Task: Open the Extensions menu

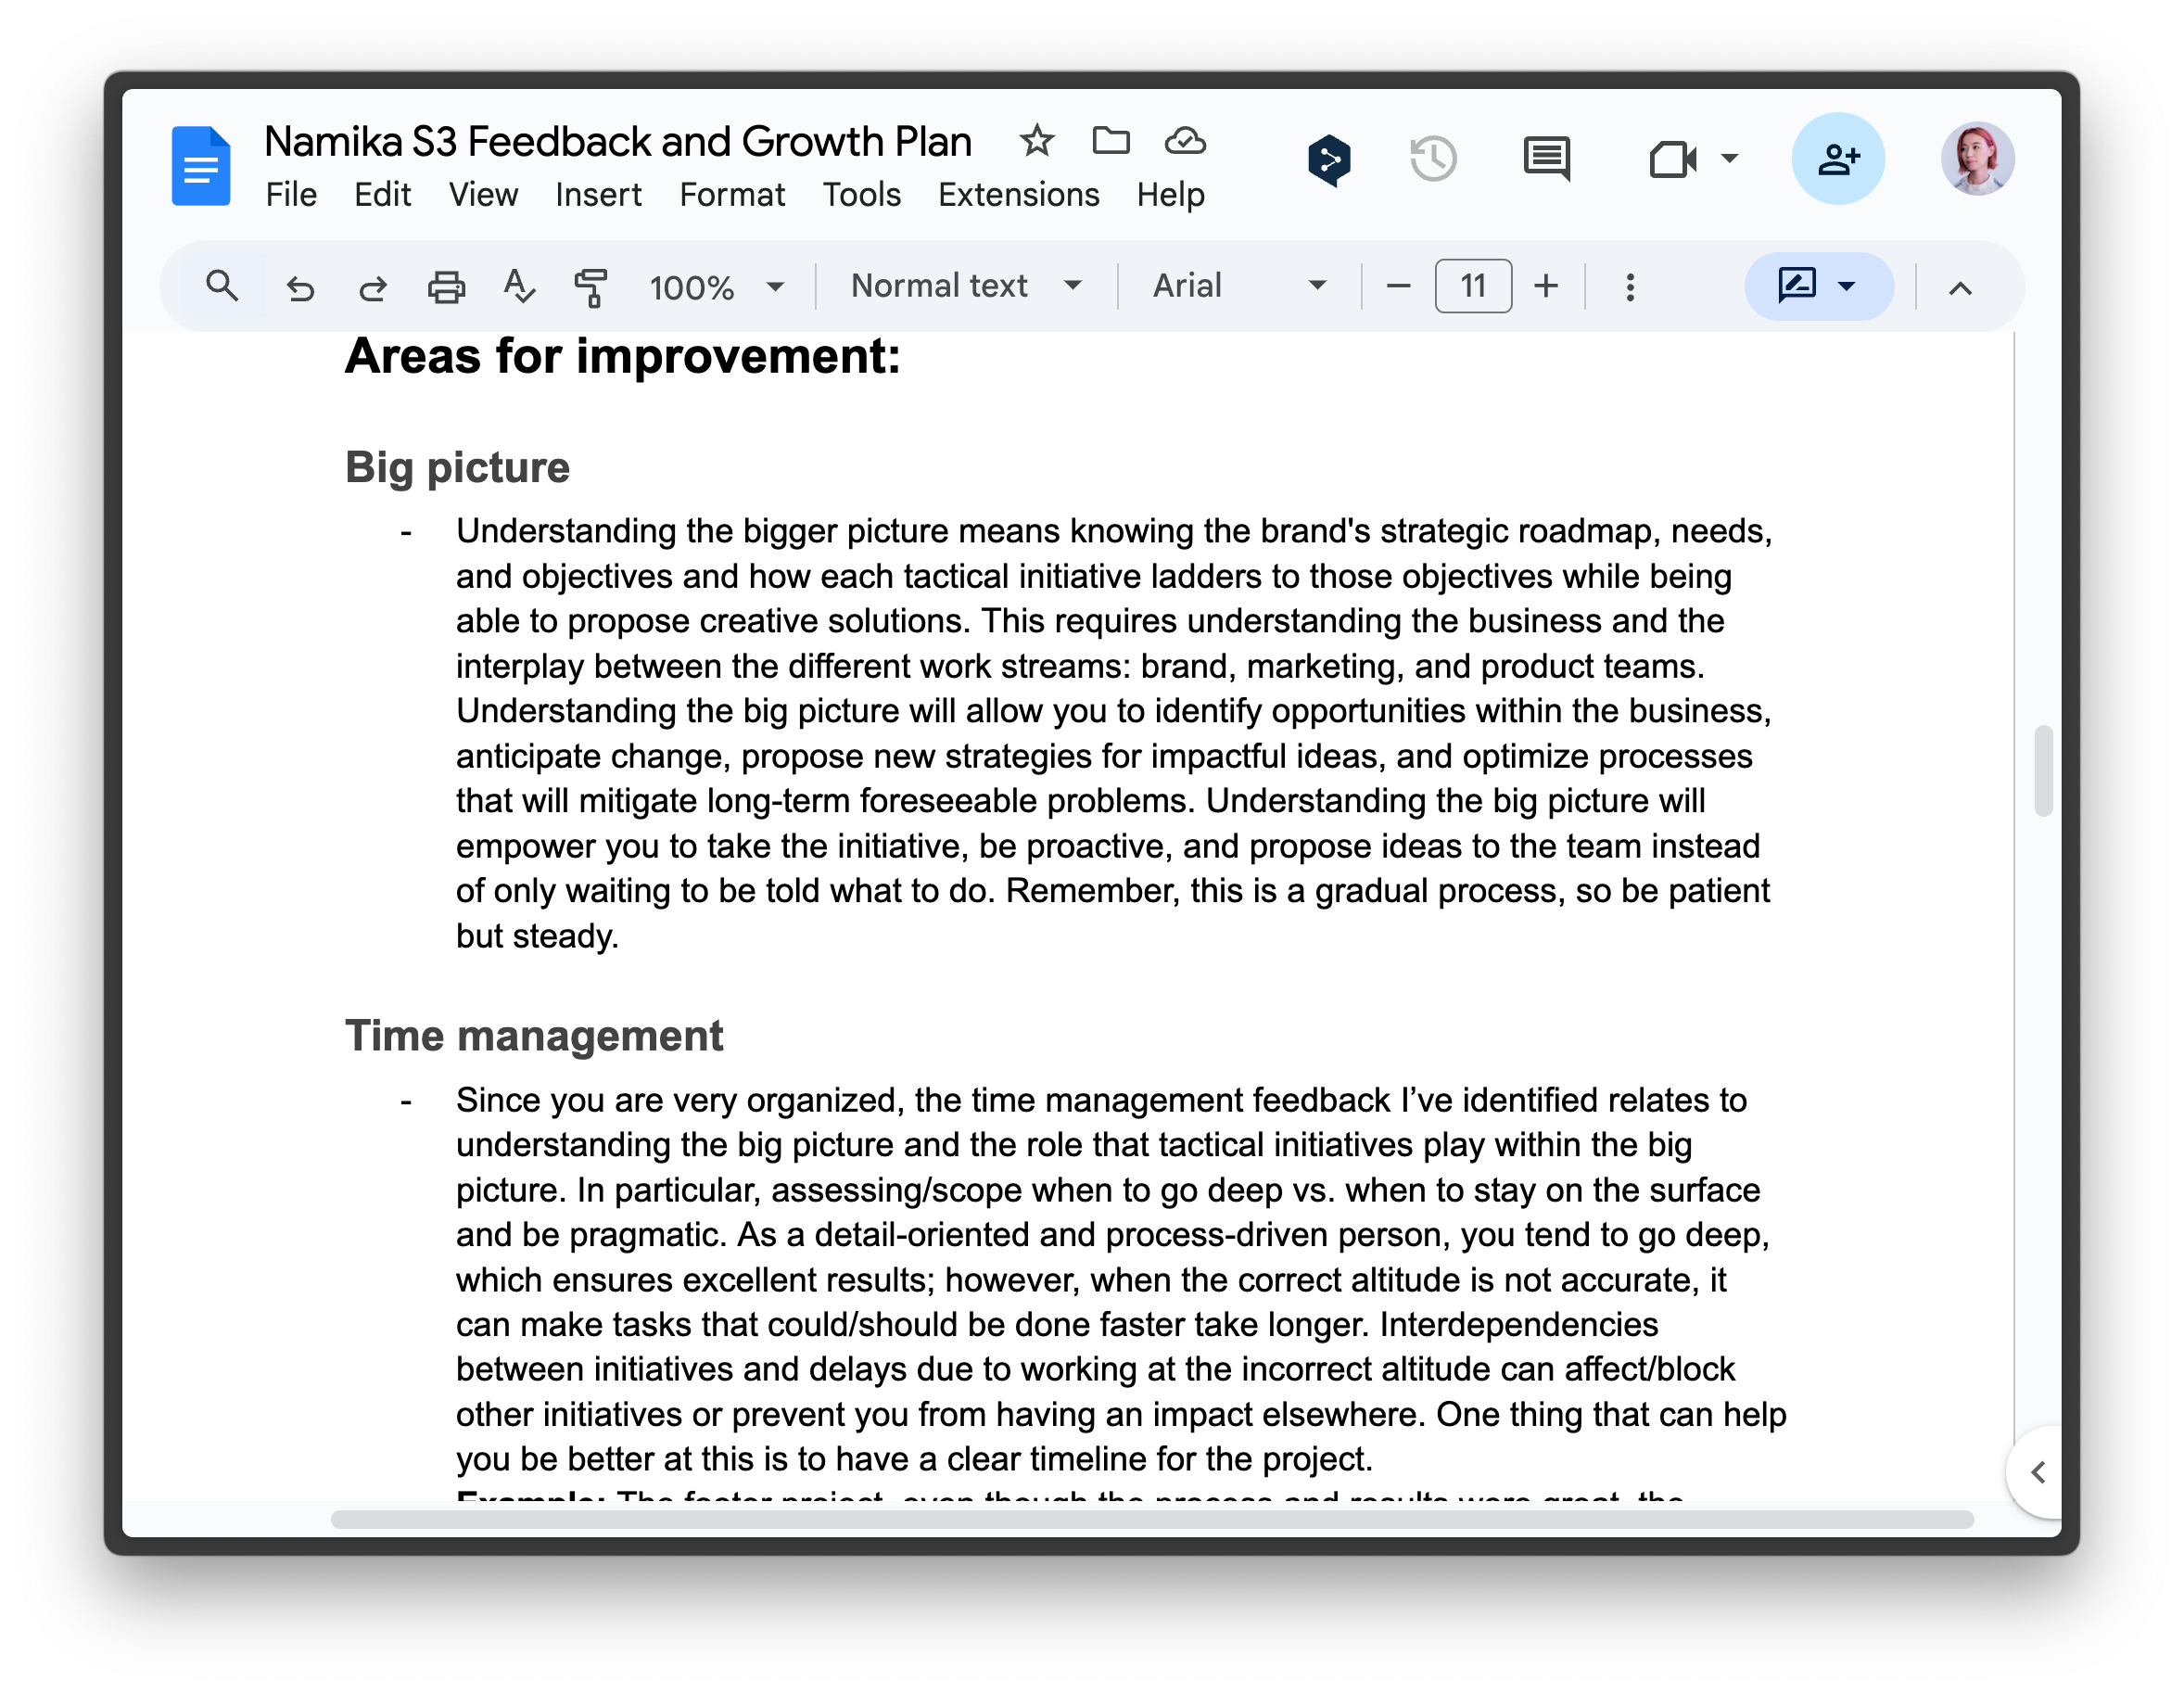Action: pos(1018,194)
